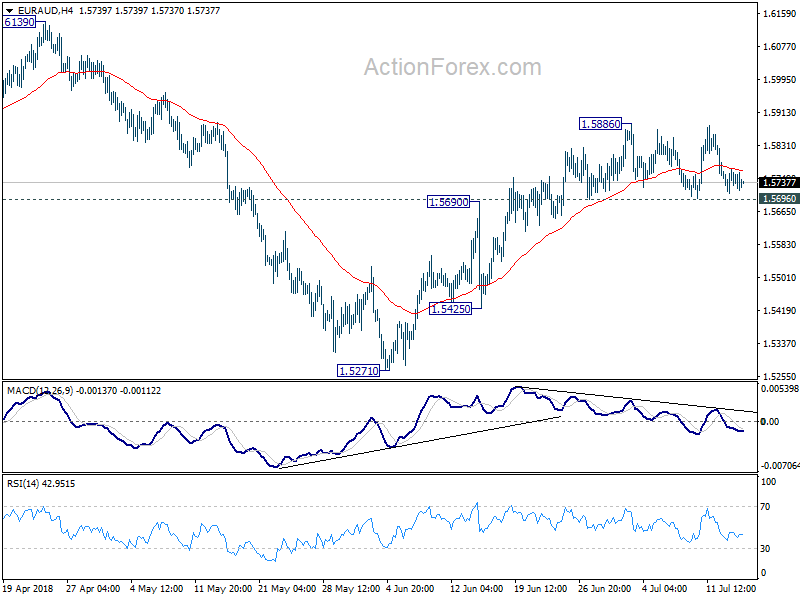Viewport: 800px width, 600px height.
Task: Click the 21 May 04:00 date label
Action: pyautogui.click(x=287, y=589)
